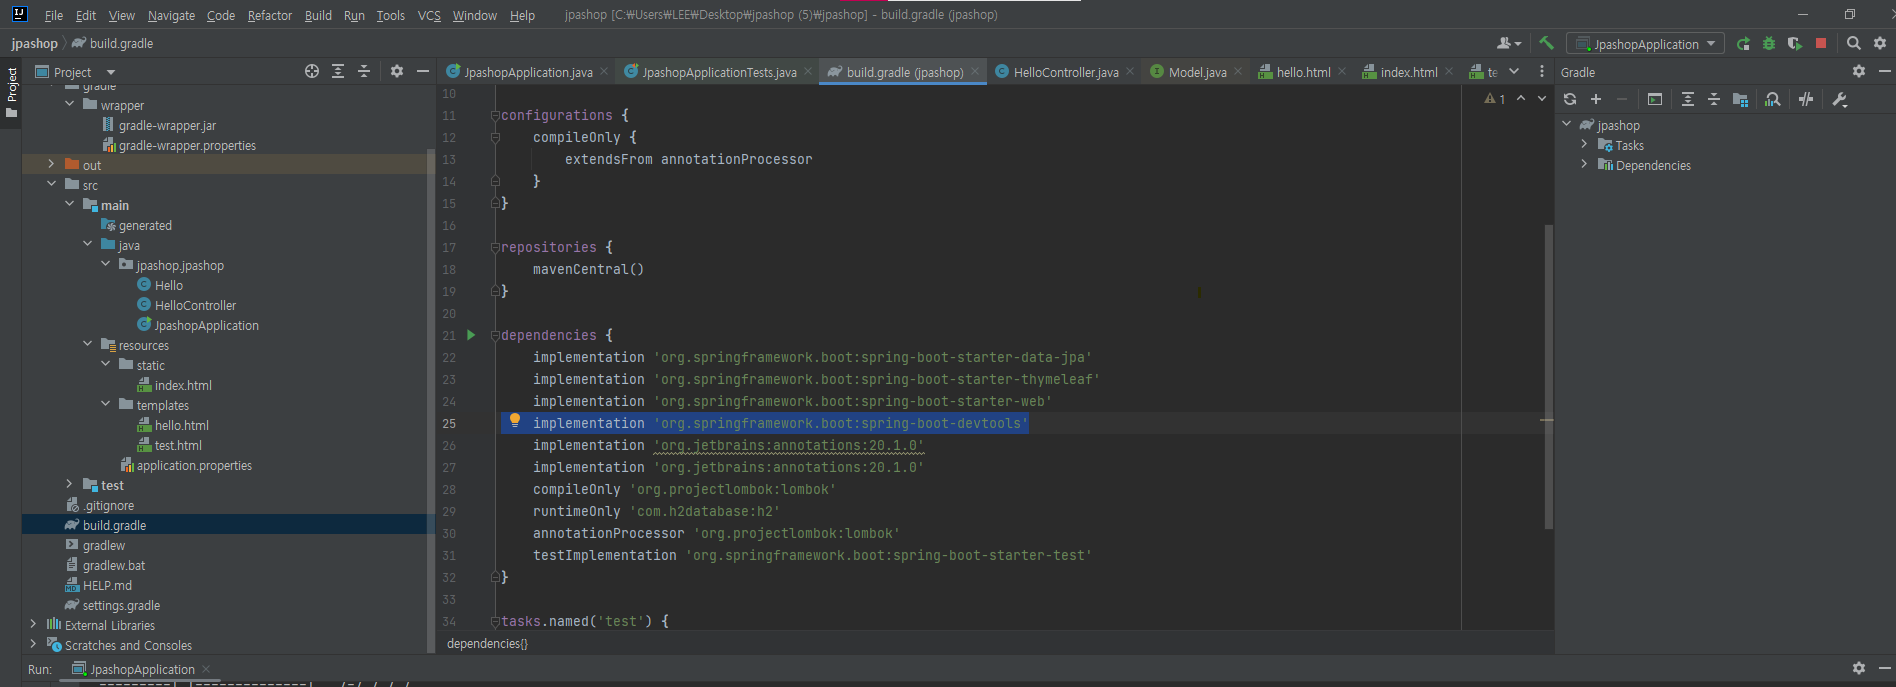Stop the running application with the red square
Viewport: 1896px width, 687px height.
coord(1821,43)
